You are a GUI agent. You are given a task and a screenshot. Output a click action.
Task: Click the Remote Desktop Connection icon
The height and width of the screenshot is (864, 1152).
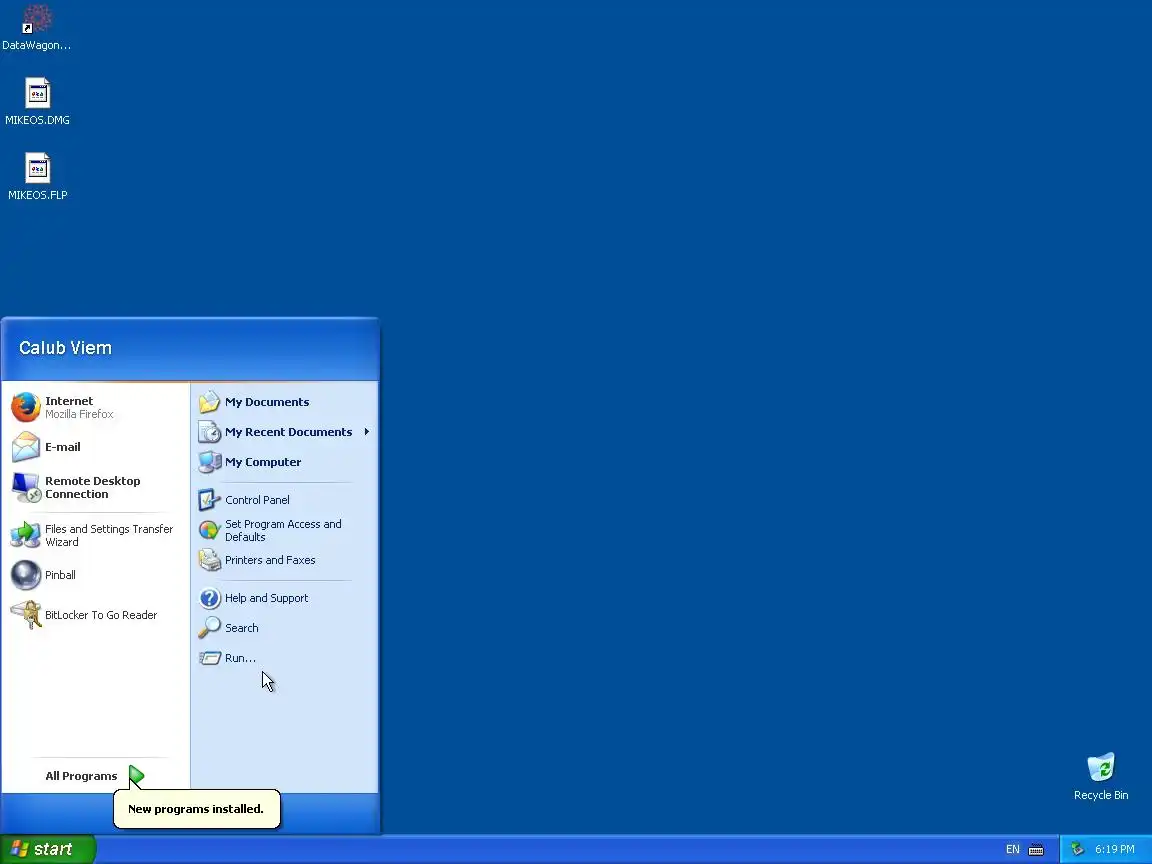[x=26, y=487]
